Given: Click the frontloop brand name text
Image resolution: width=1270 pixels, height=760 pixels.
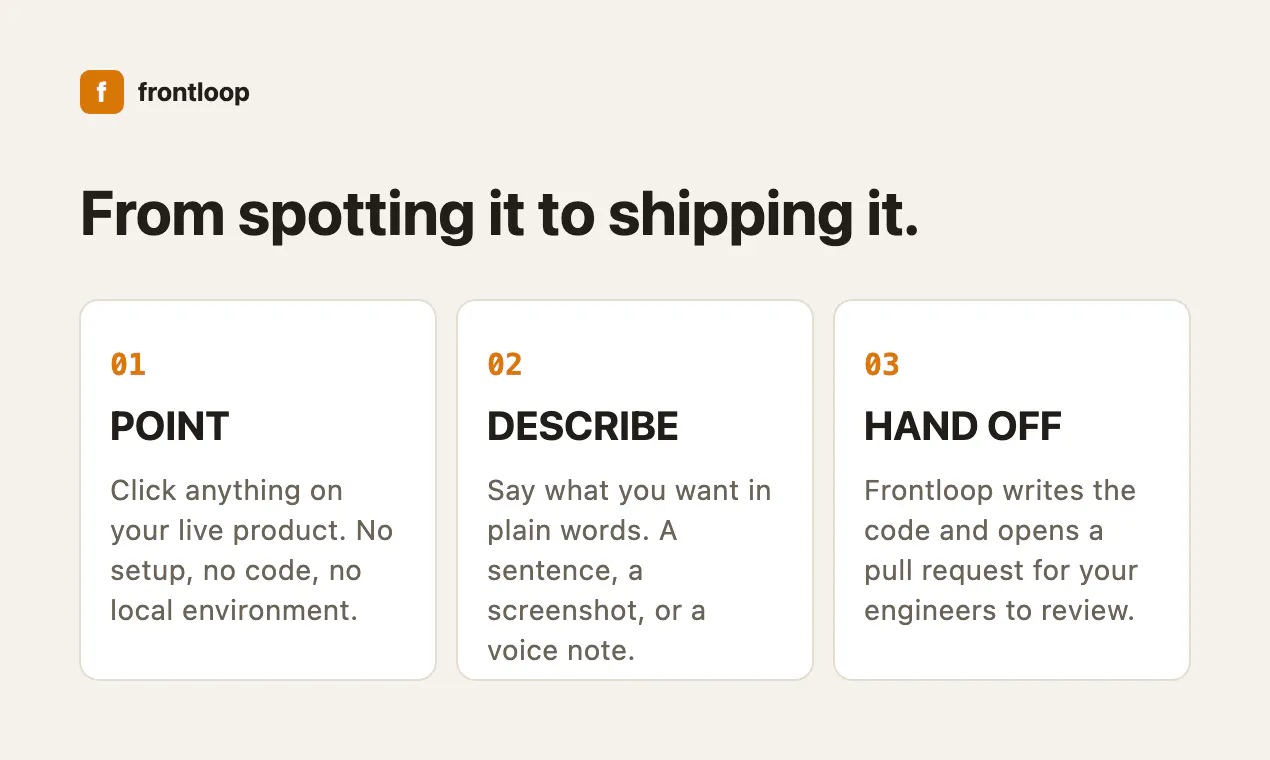Looking at the screenshot, I should (193, 93).
